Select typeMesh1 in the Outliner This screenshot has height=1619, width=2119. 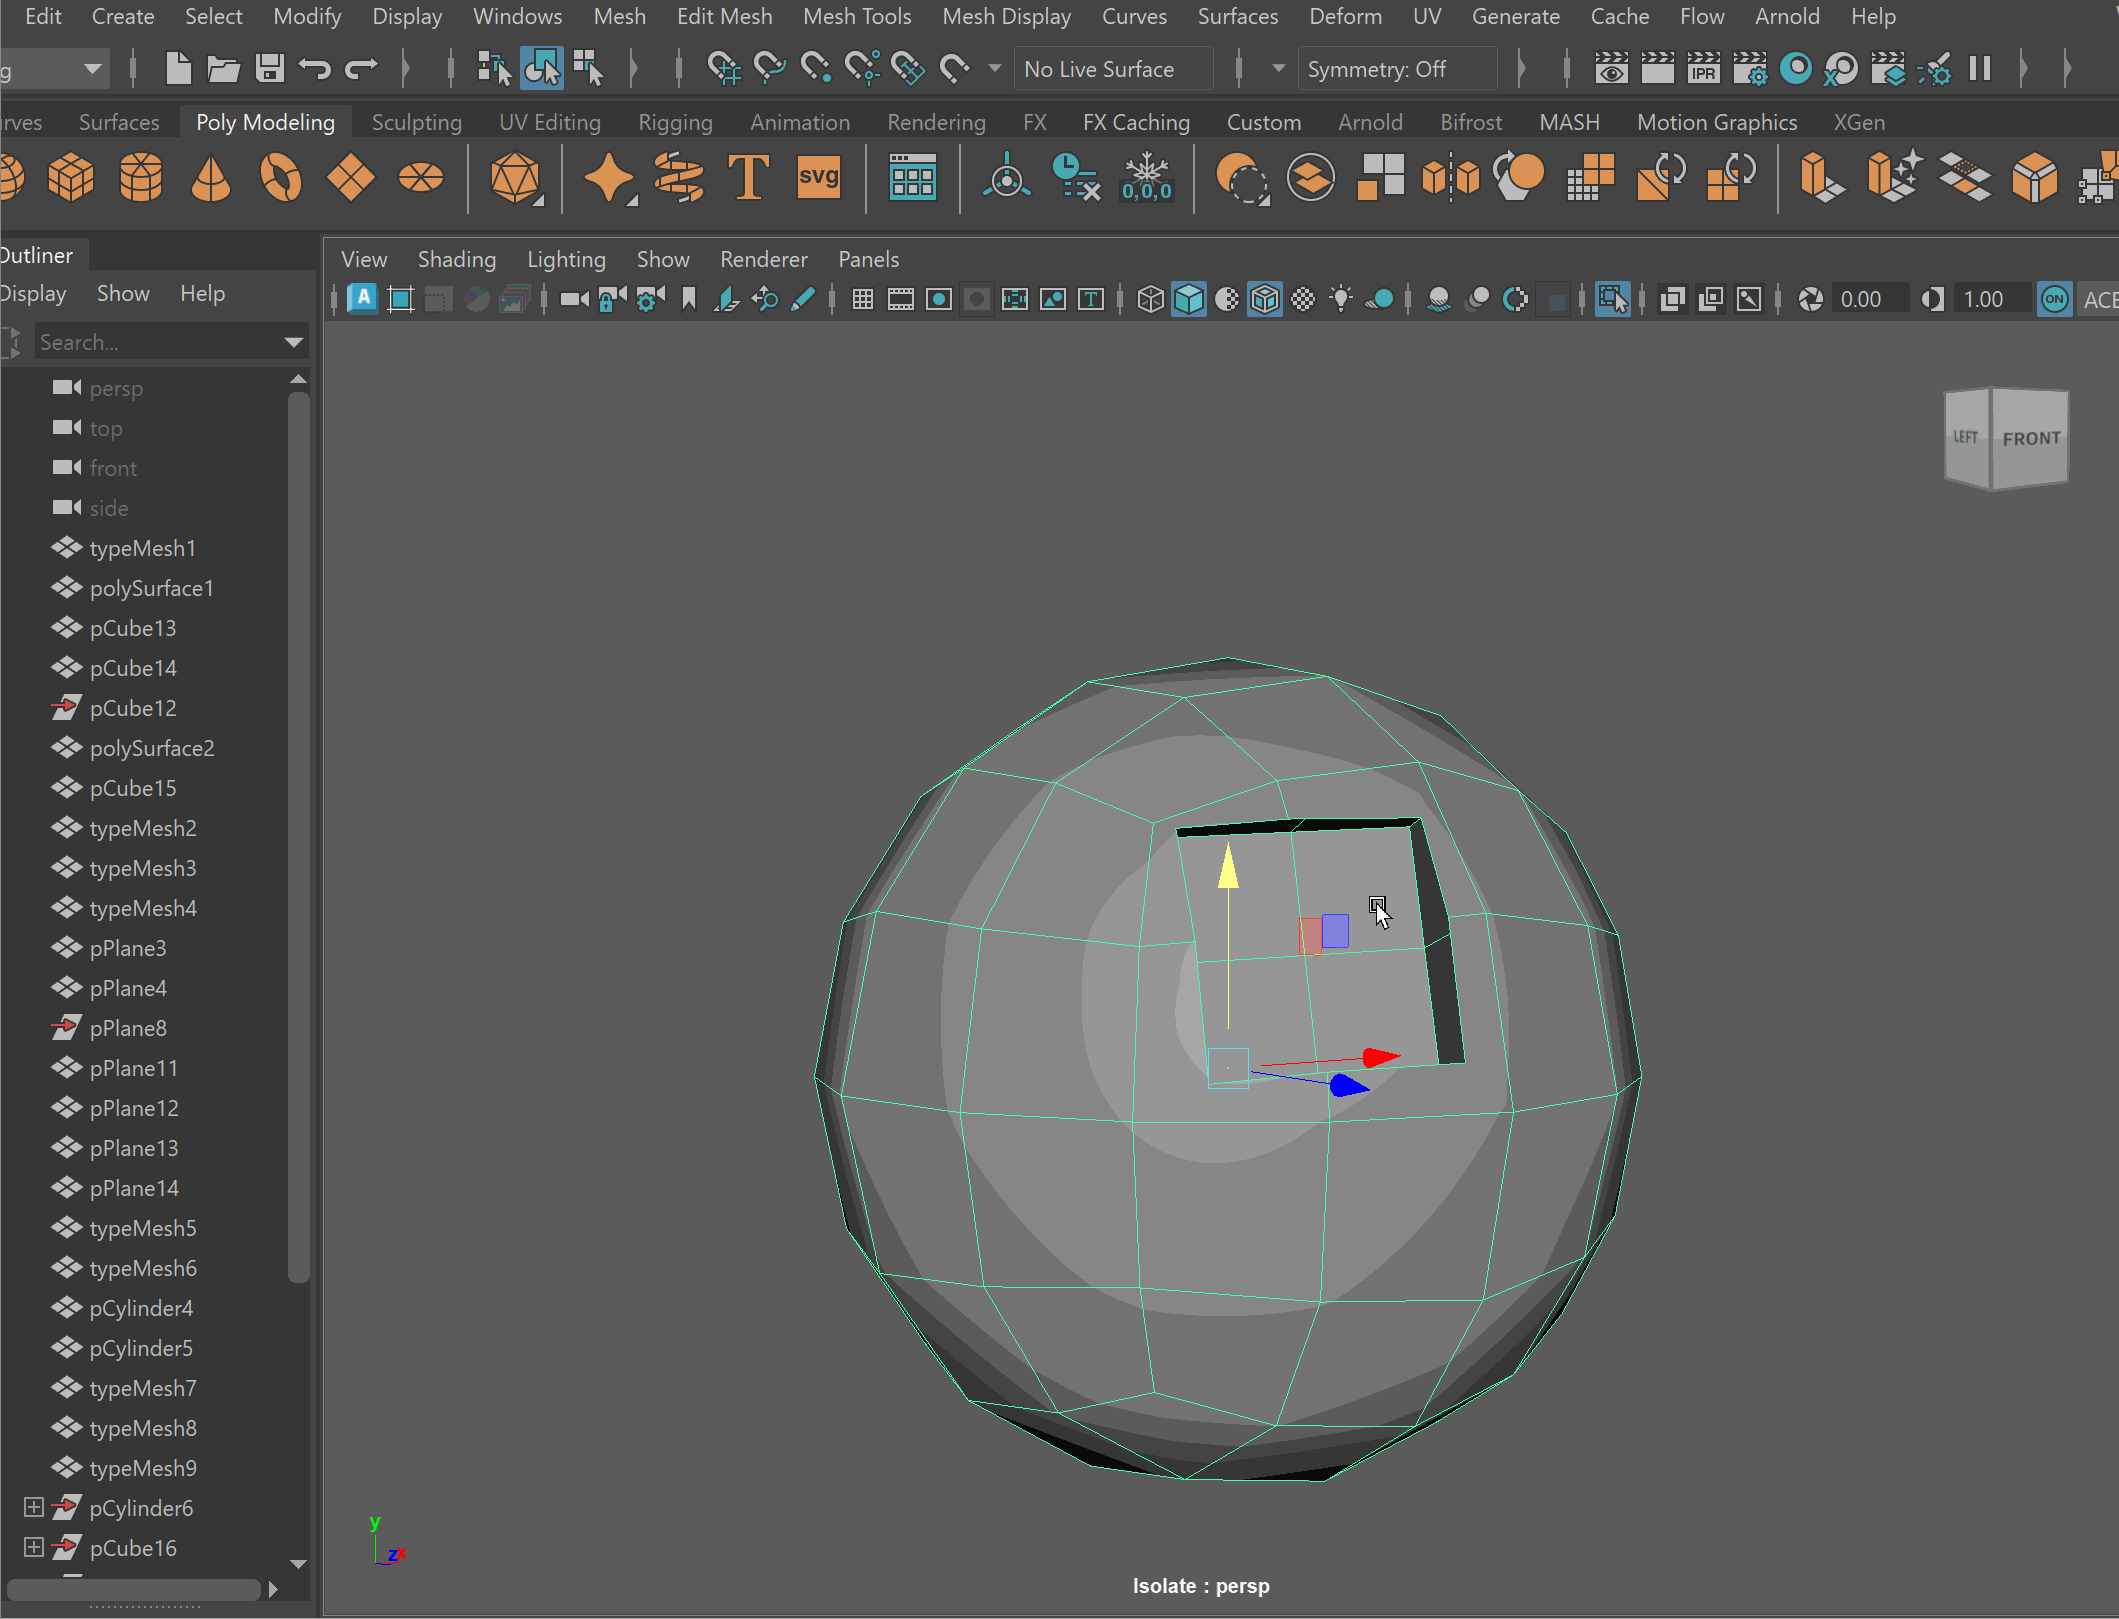pos(142,548)
